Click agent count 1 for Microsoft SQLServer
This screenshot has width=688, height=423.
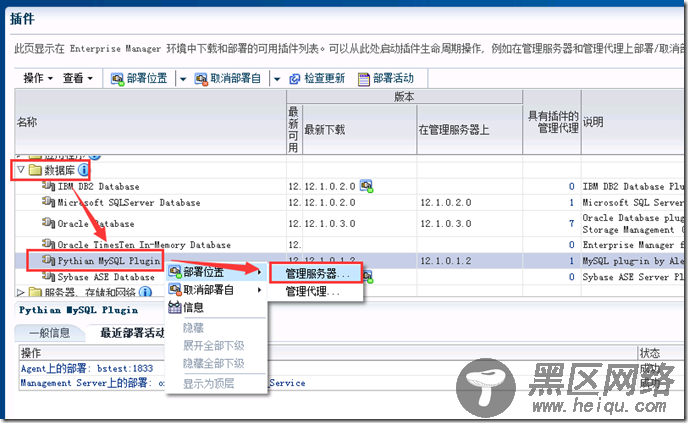pyautogui.click(x=571, y=202)
